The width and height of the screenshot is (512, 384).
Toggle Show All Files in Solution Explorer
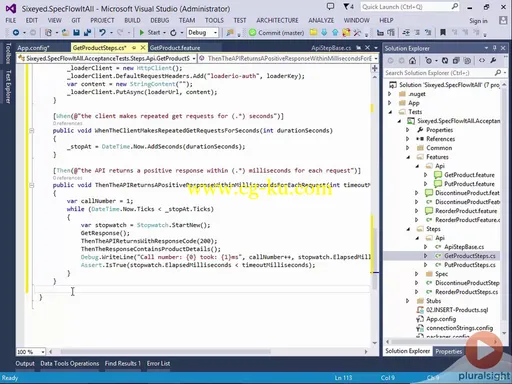(x=467, y=61)
